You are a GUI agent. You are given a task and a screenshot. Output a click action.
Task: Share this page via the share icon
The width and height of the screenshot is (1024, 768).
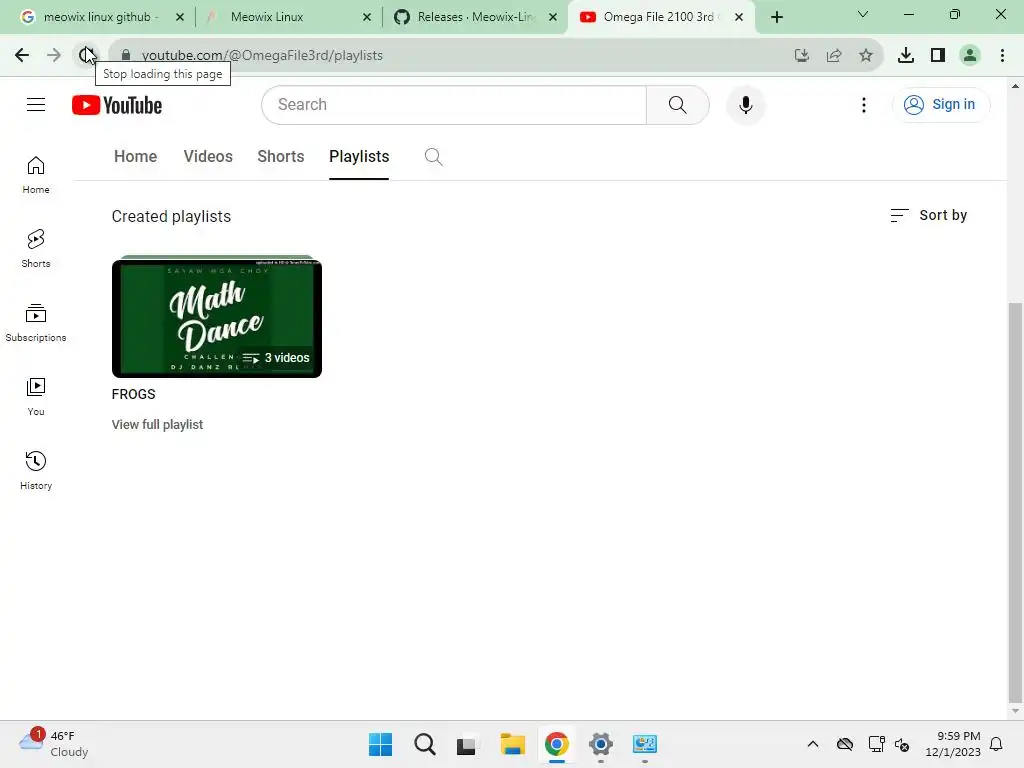click(x=834, y=56)
